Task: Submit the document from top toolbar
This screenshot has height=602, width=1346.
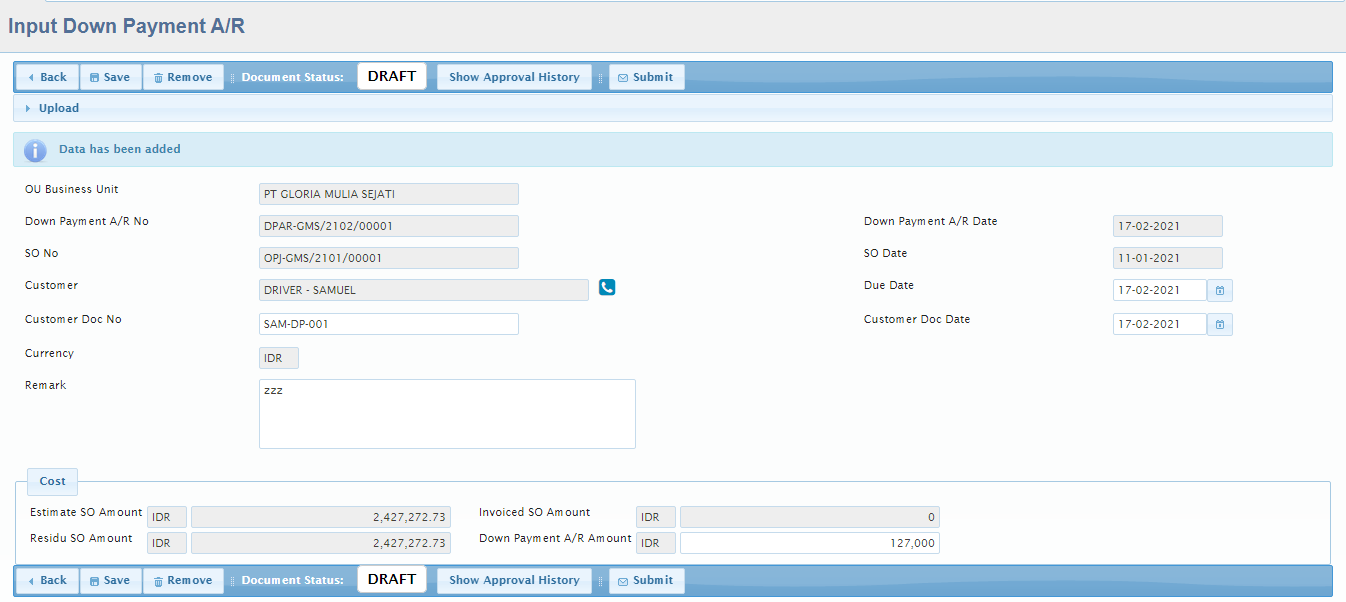Action: [x=647, y=77]
